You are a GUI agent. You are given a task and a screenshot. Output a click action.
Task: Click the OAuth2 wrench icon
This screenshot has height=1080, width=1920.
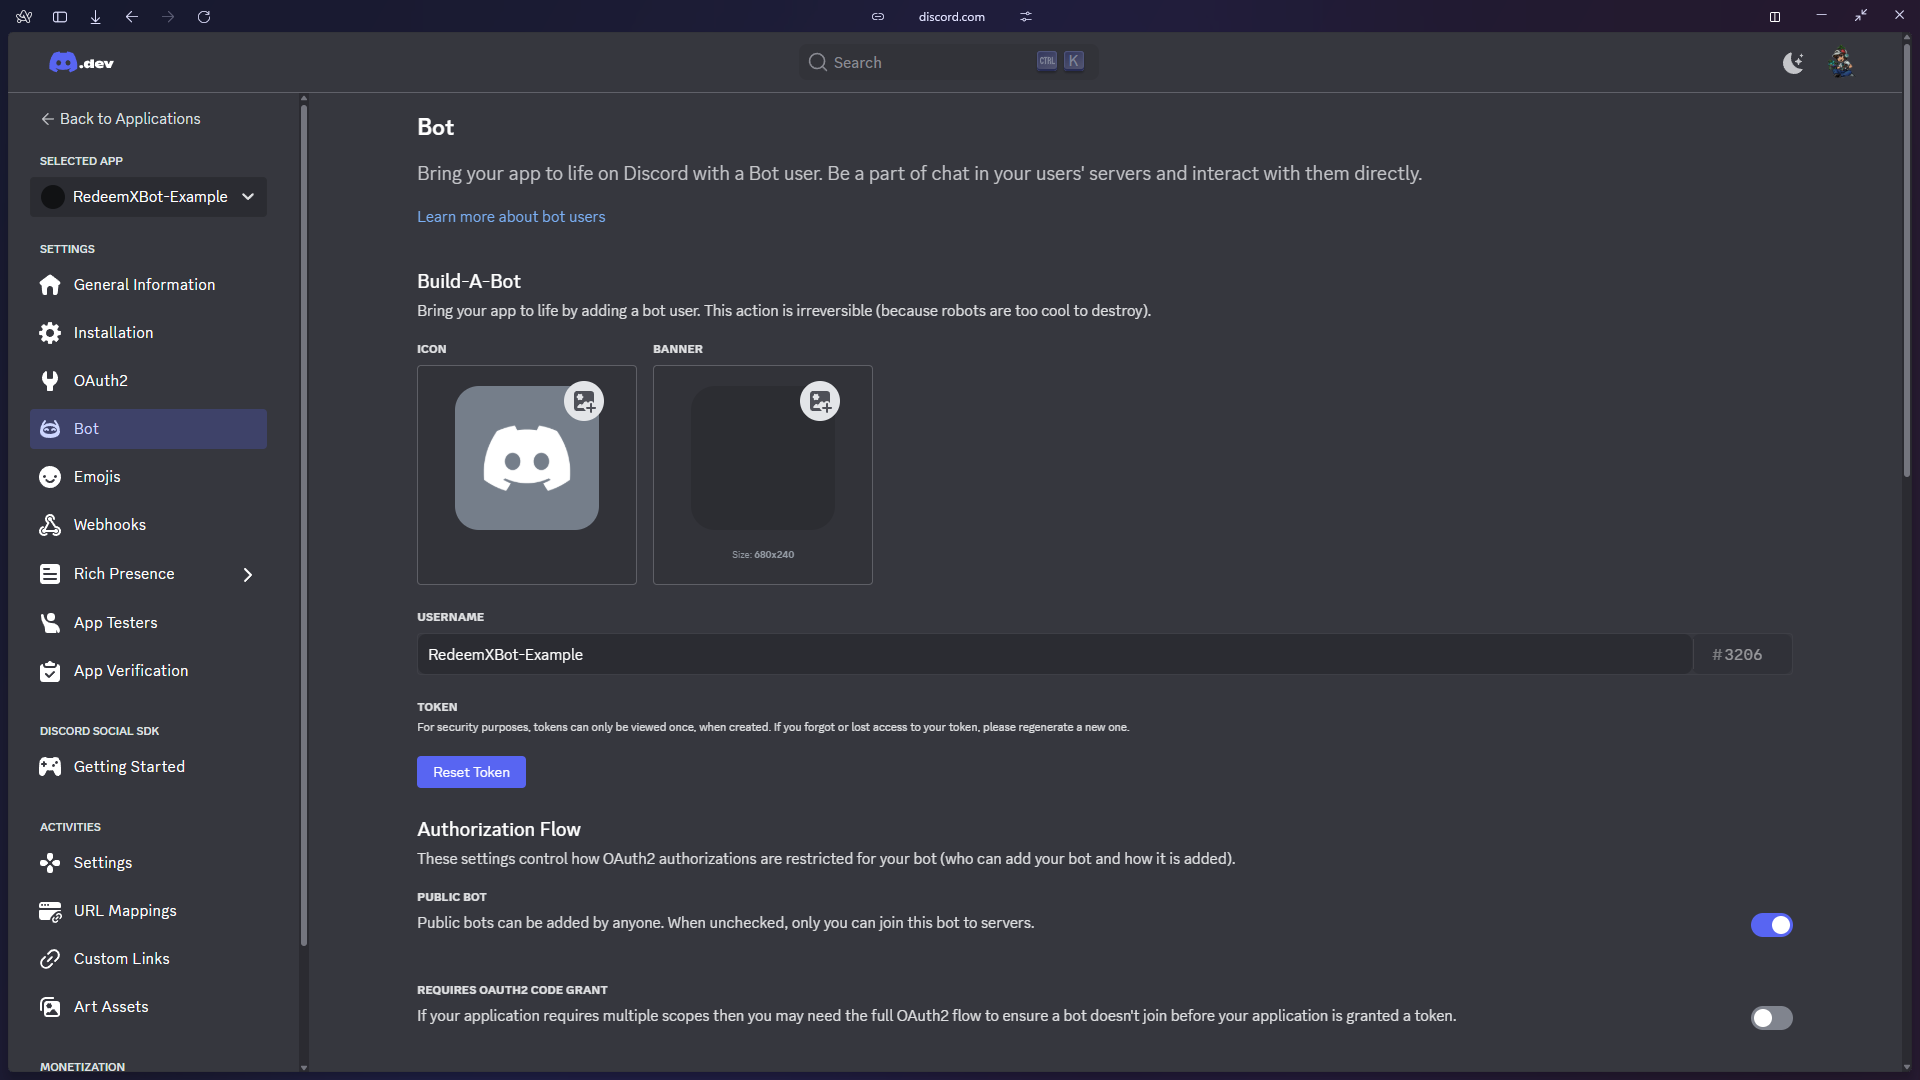click(50, 381)
